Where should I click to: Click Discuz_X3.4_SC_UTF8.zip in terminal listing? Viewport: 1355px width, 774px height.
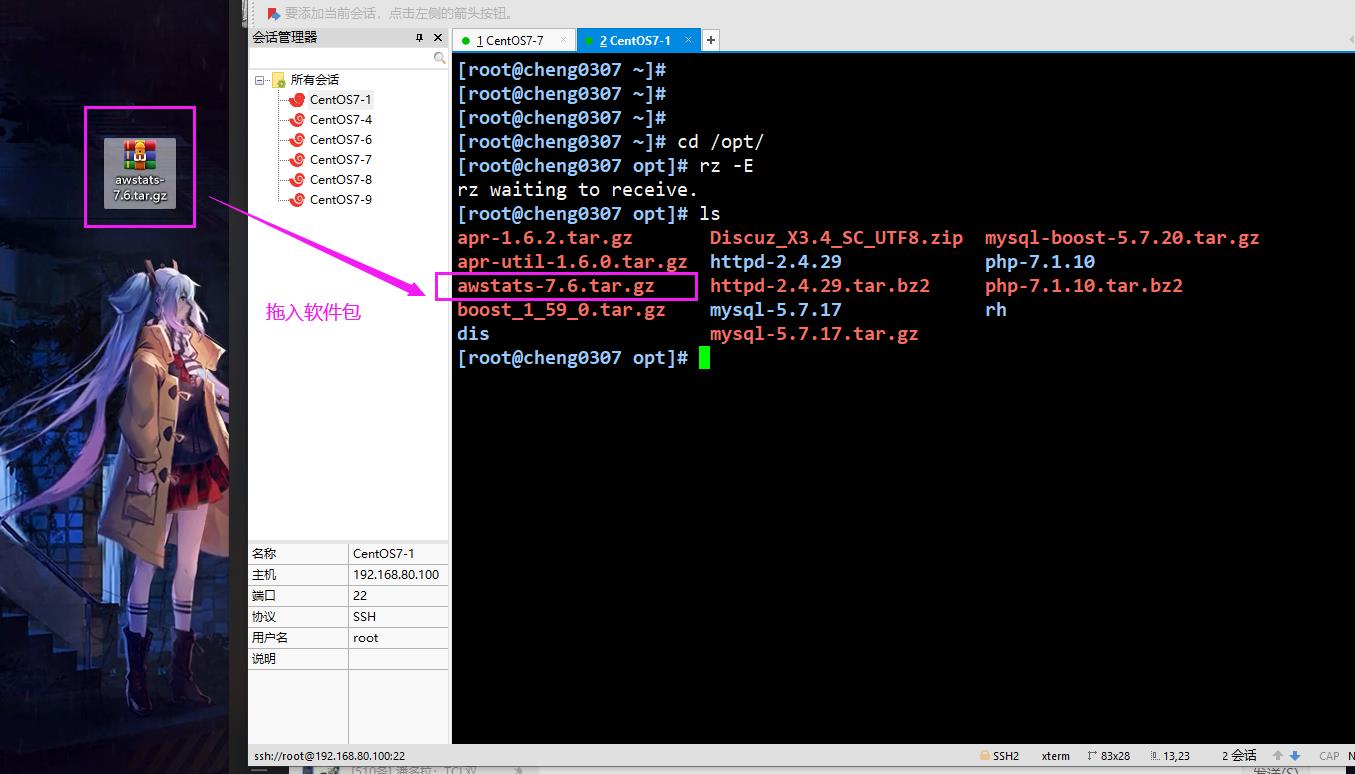tap(836, 238)
